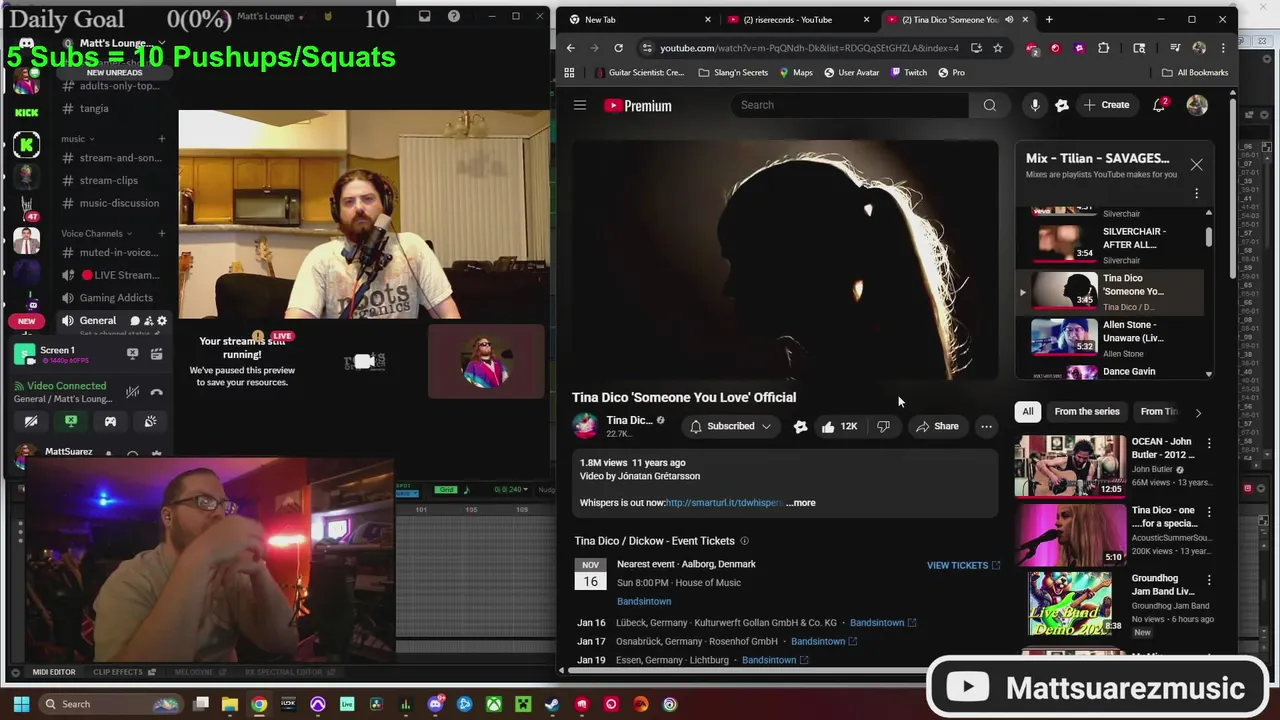
Task: Open the YouTube account avatar menu
Action: point(1197,105)
